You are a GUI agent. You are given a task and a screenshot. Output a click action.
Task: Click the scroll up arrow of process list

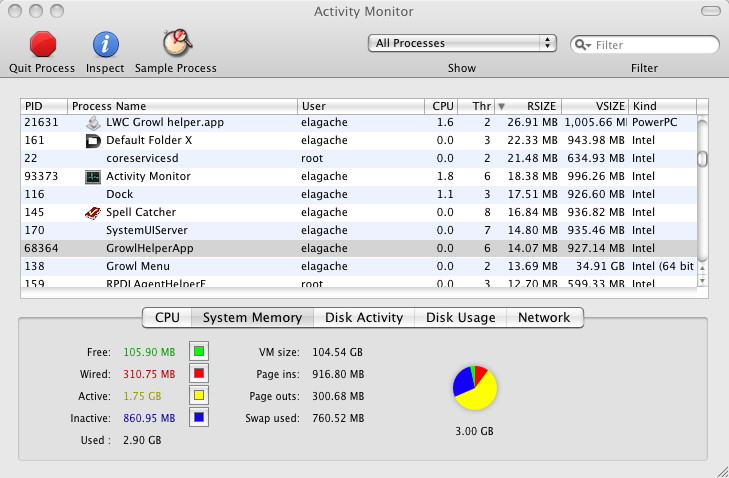[702, 268]
